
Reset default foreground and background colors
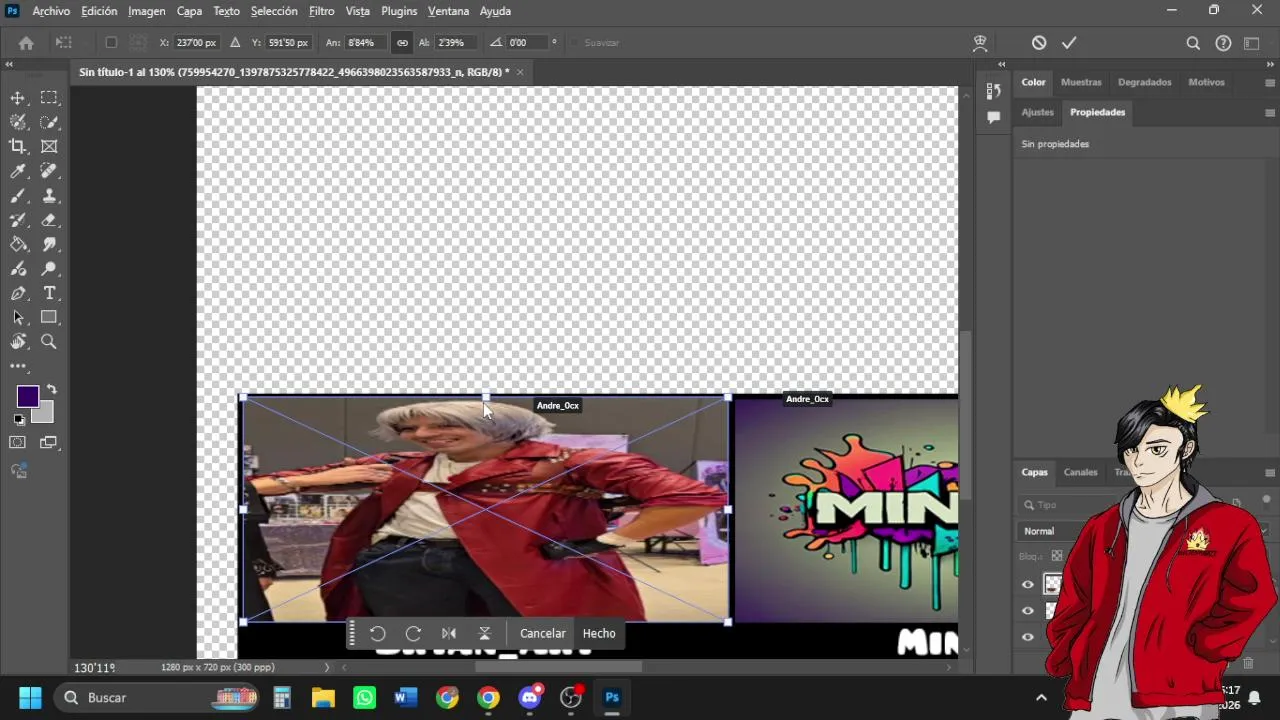[19, 419]
